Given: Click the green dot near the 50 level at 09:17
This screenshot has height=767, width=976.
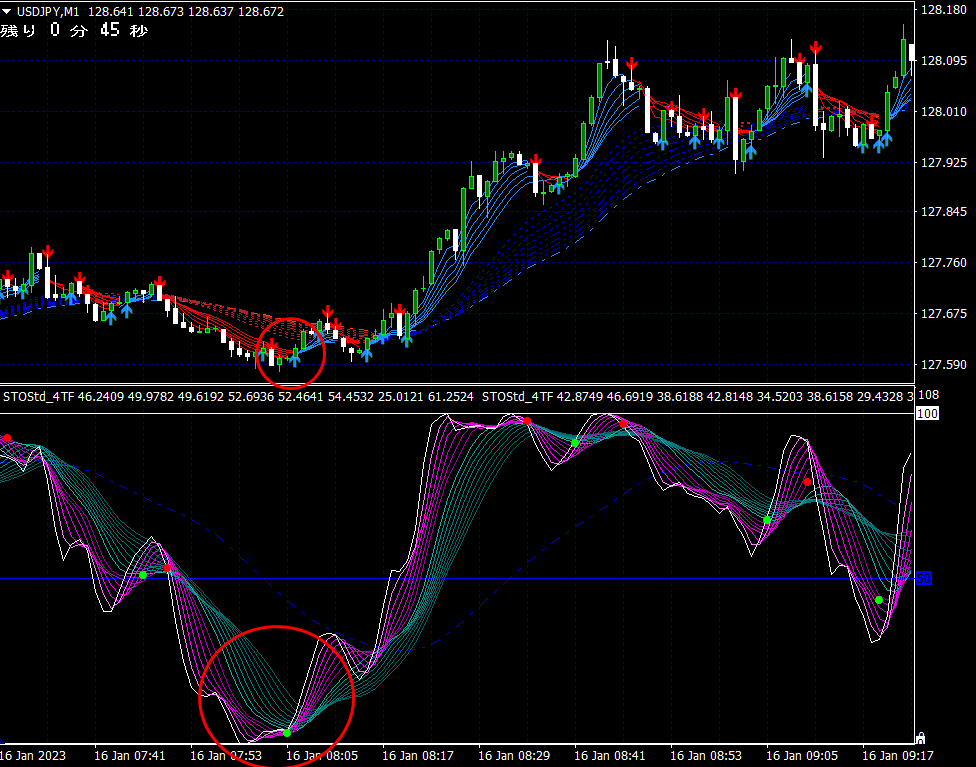Looking at the screenshot, I should coord(879,600).
